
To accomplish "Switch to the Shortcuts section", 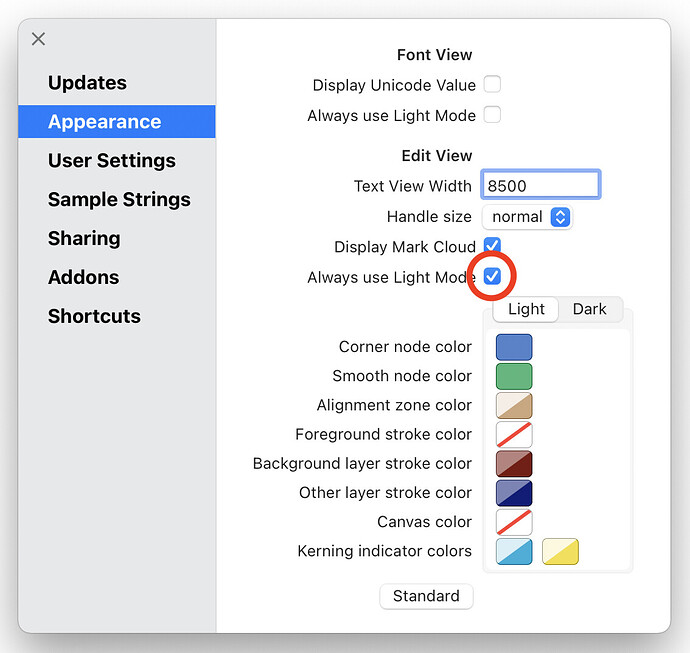I will click(94, 317).
